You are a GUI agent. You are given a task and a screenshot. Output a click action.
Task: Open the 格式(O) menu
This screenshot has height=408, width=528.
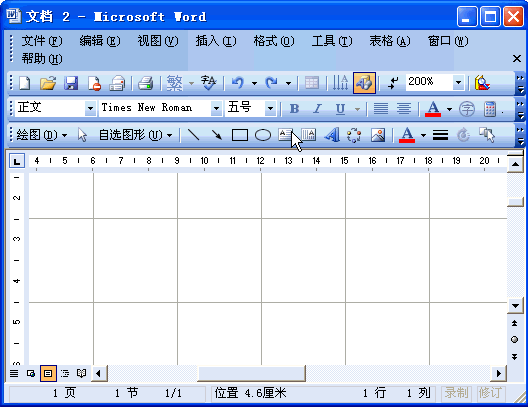click(x=274, y=41)
